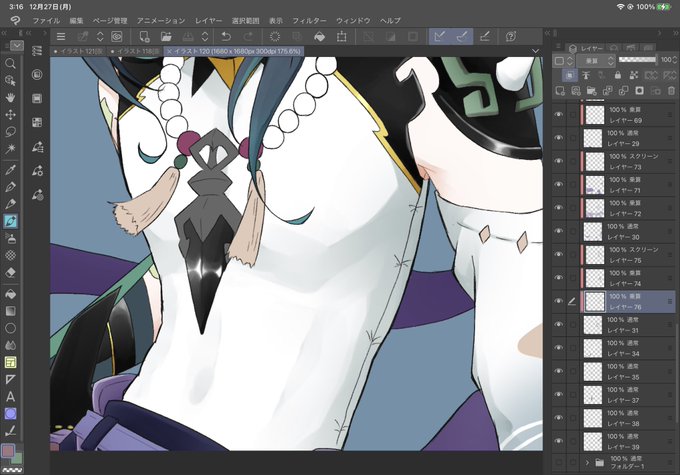Open the save options stepper arrows
Screen dimensions: 680x475
point(205,36)
